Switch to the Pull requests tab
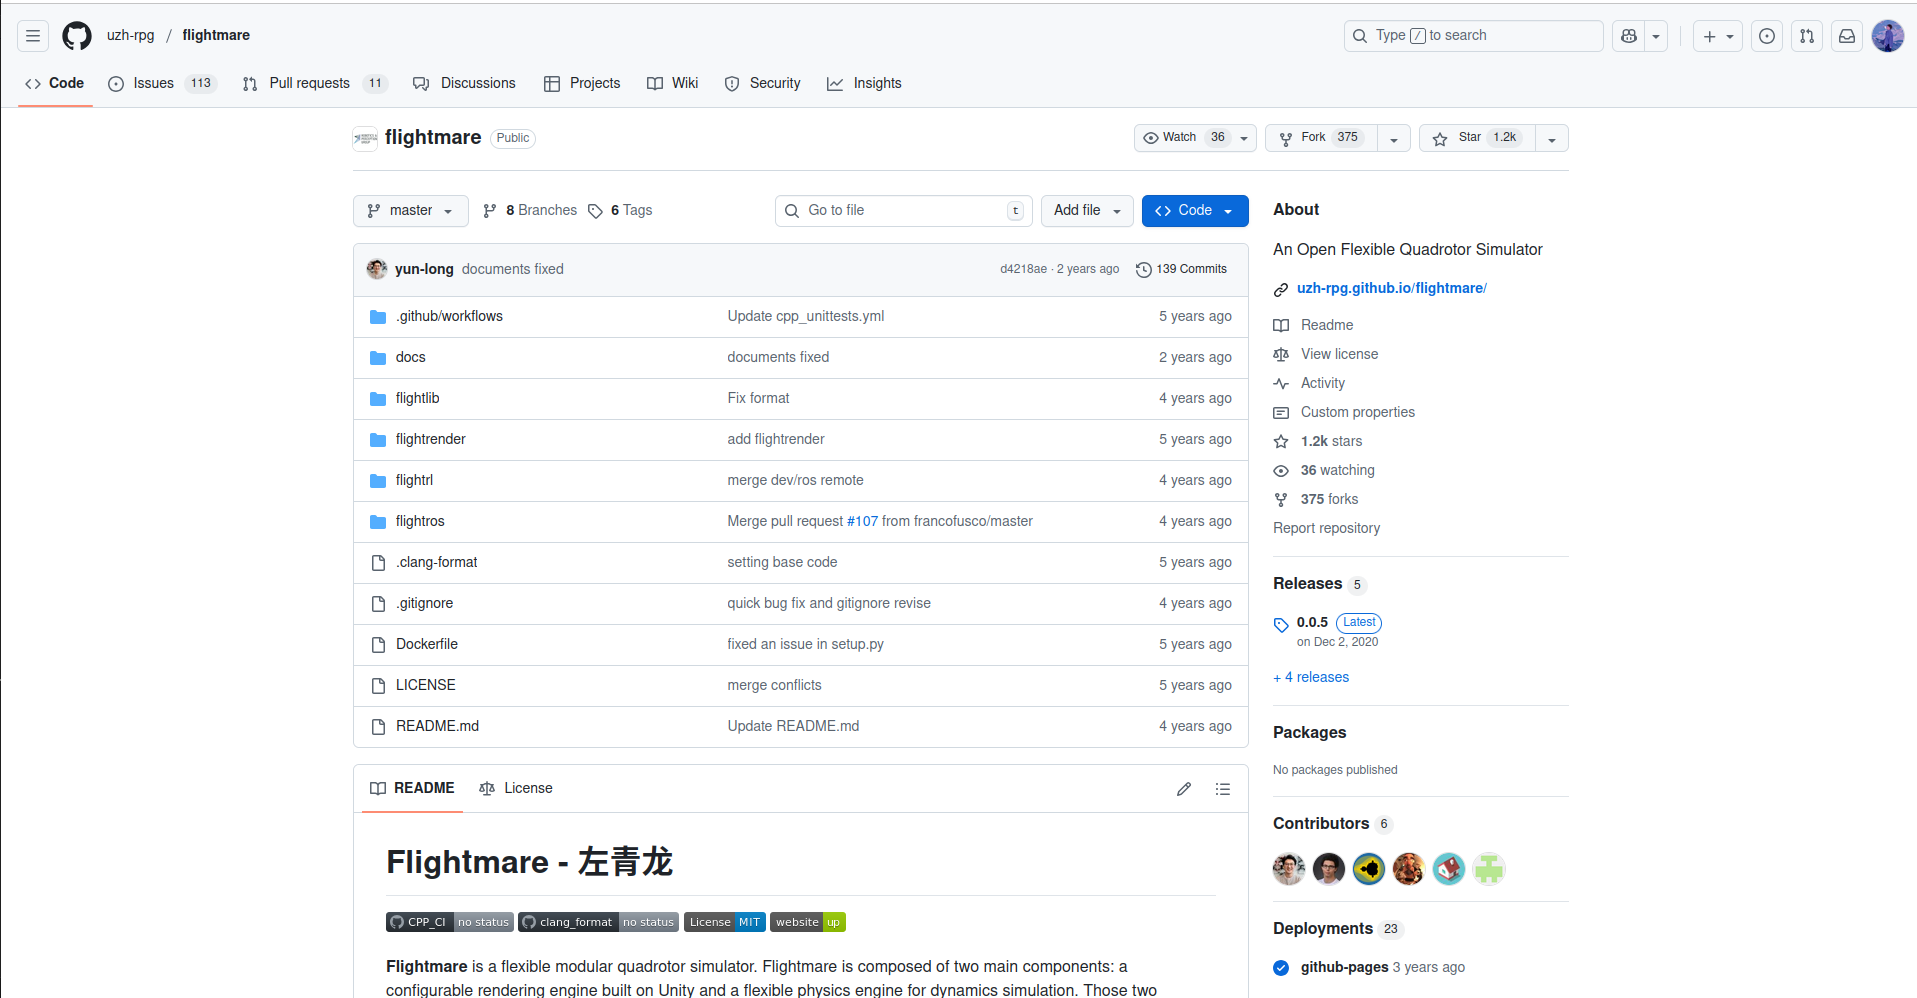The height and width of the screenshot is (998, 1917). (x=314, y=83)
